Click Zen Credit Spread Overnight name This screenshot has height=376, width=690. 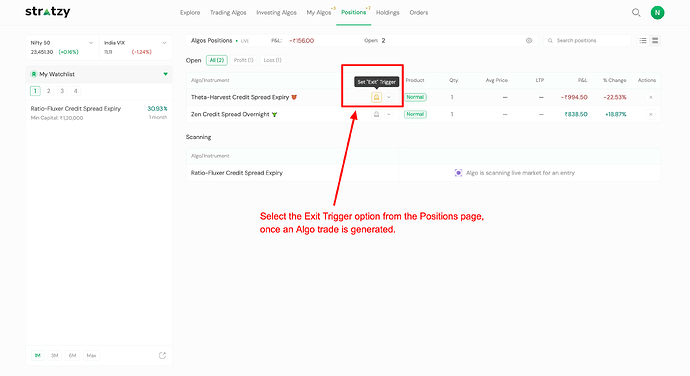click(x=230, y=114)
